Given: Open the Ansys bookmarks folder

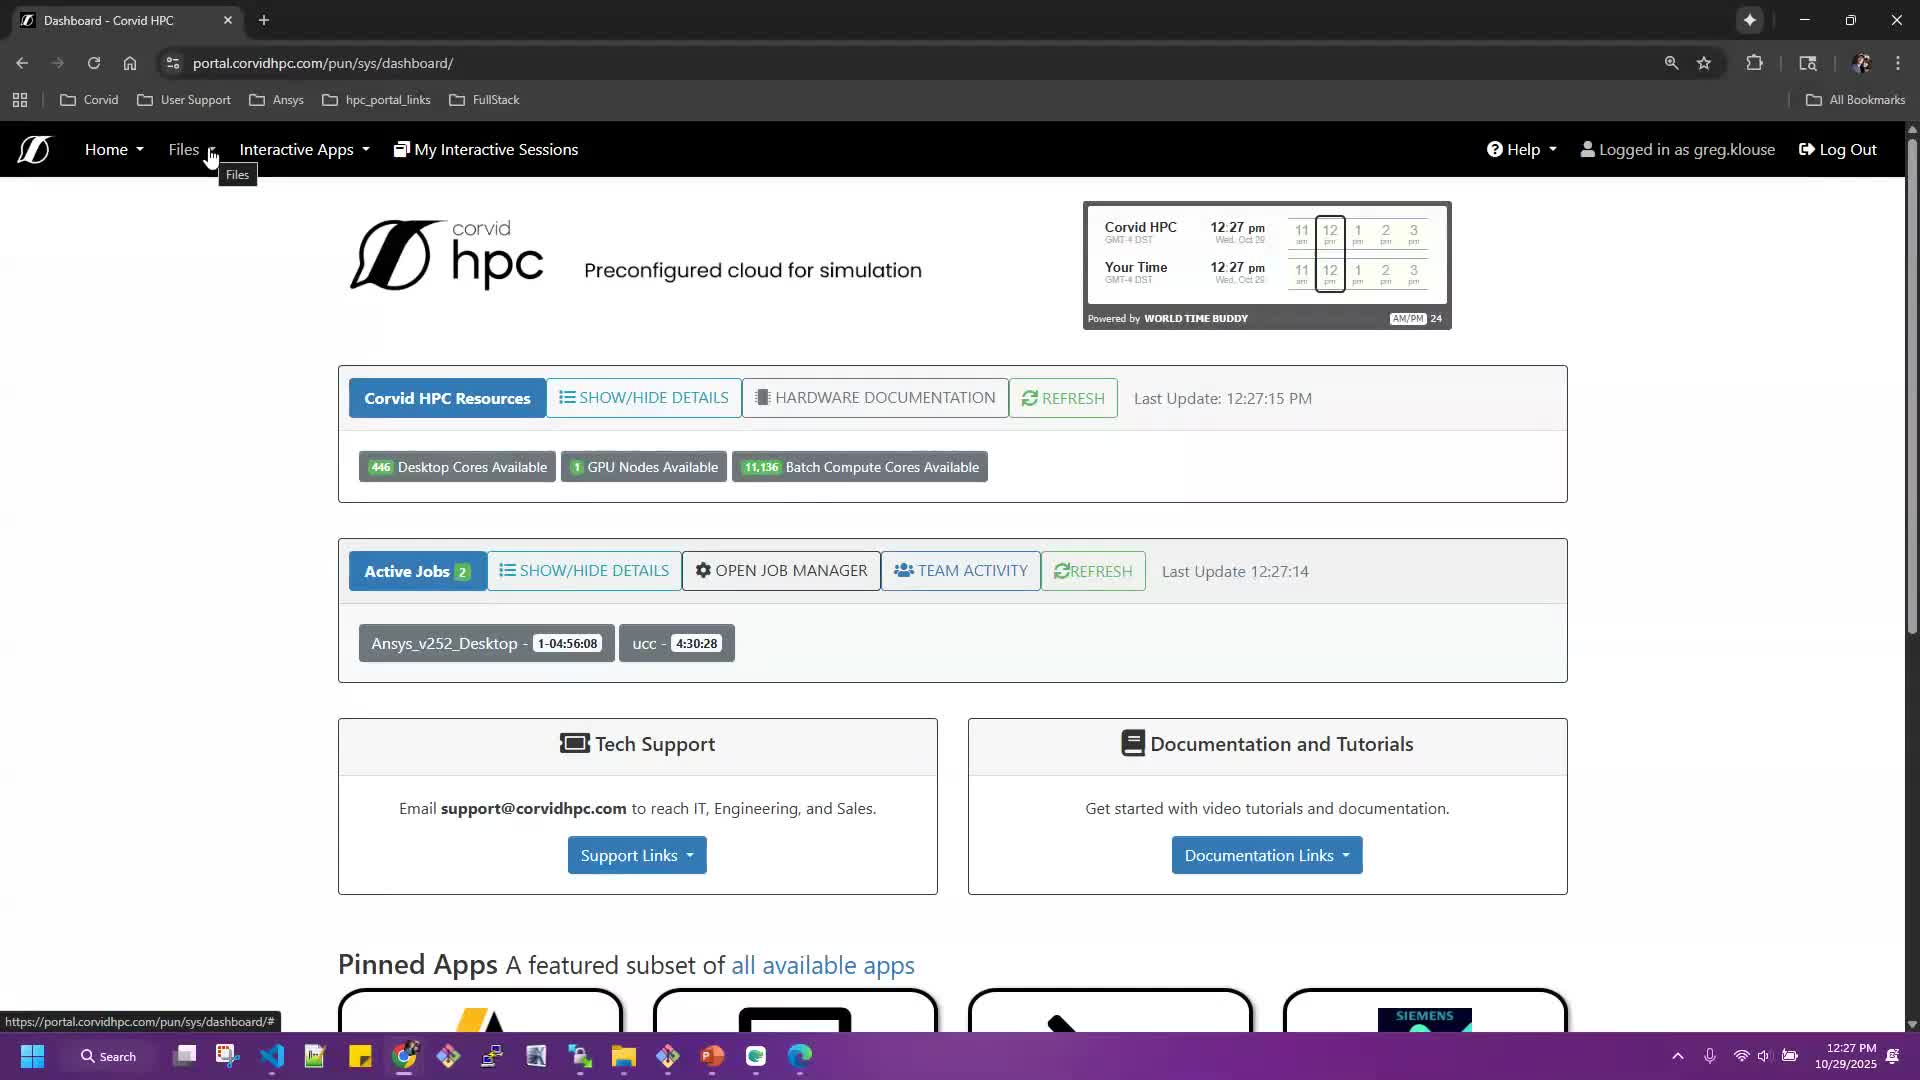Looking at the screenshot, I should (276, 100).
